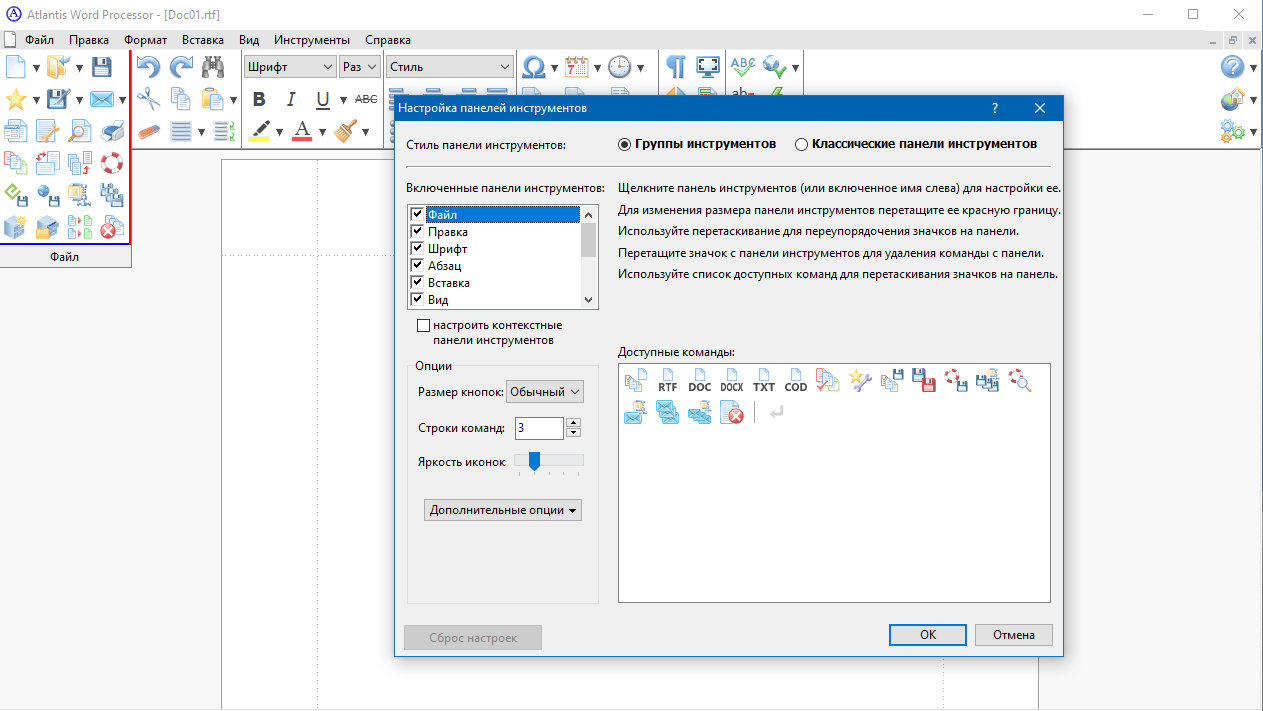Click the Яркость иконок slider
This screenshot has width=1263, height=711.
coord(548,461)
